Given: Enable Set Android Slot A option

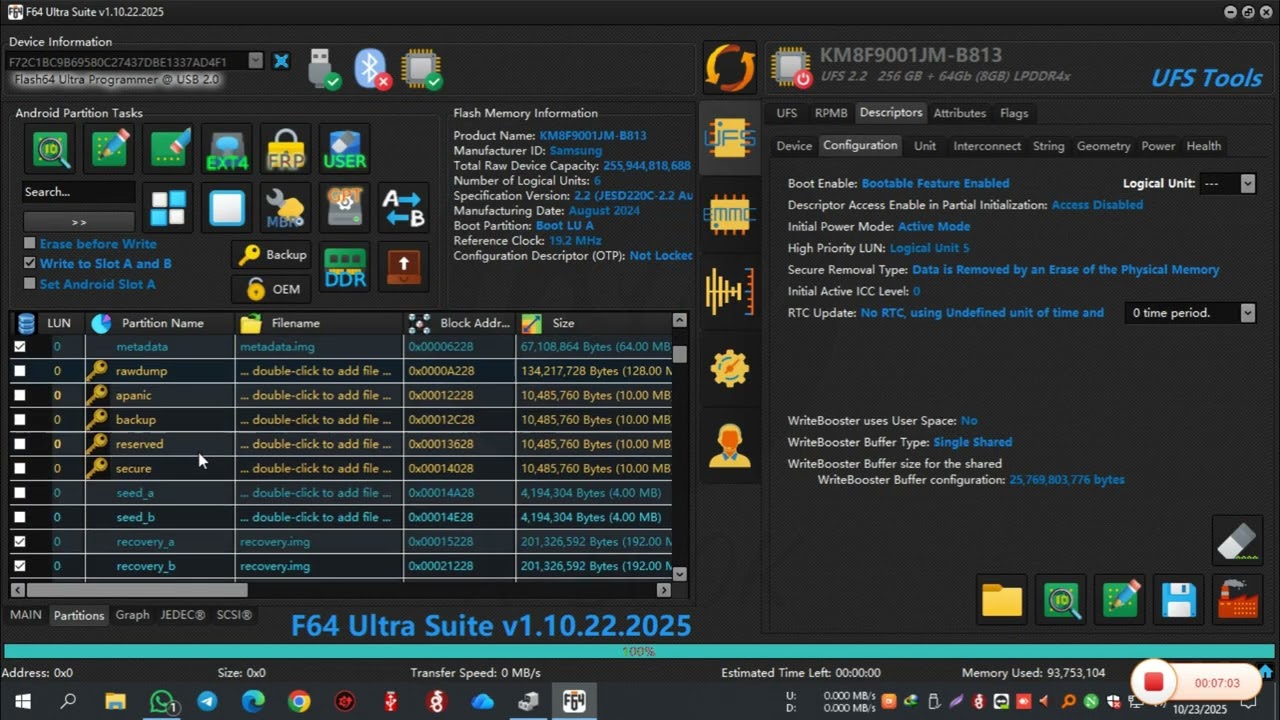Looking at the screenshot, I should [x=30, y=284].
